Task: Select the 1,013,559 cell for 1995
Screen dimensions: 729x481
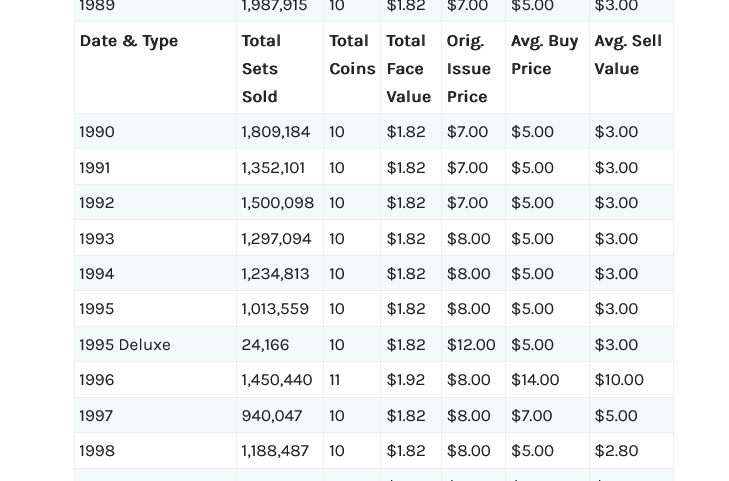Action: 275,309
